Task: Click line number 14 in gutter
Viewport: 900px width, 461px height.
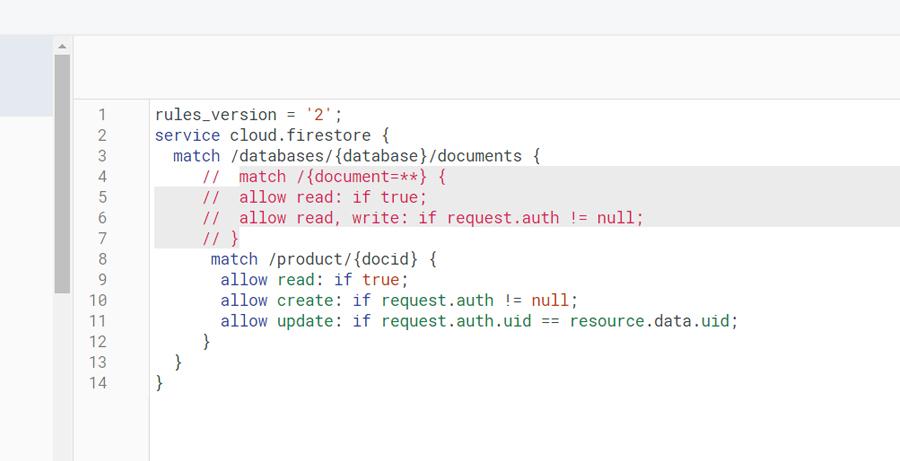Action: 98,383
